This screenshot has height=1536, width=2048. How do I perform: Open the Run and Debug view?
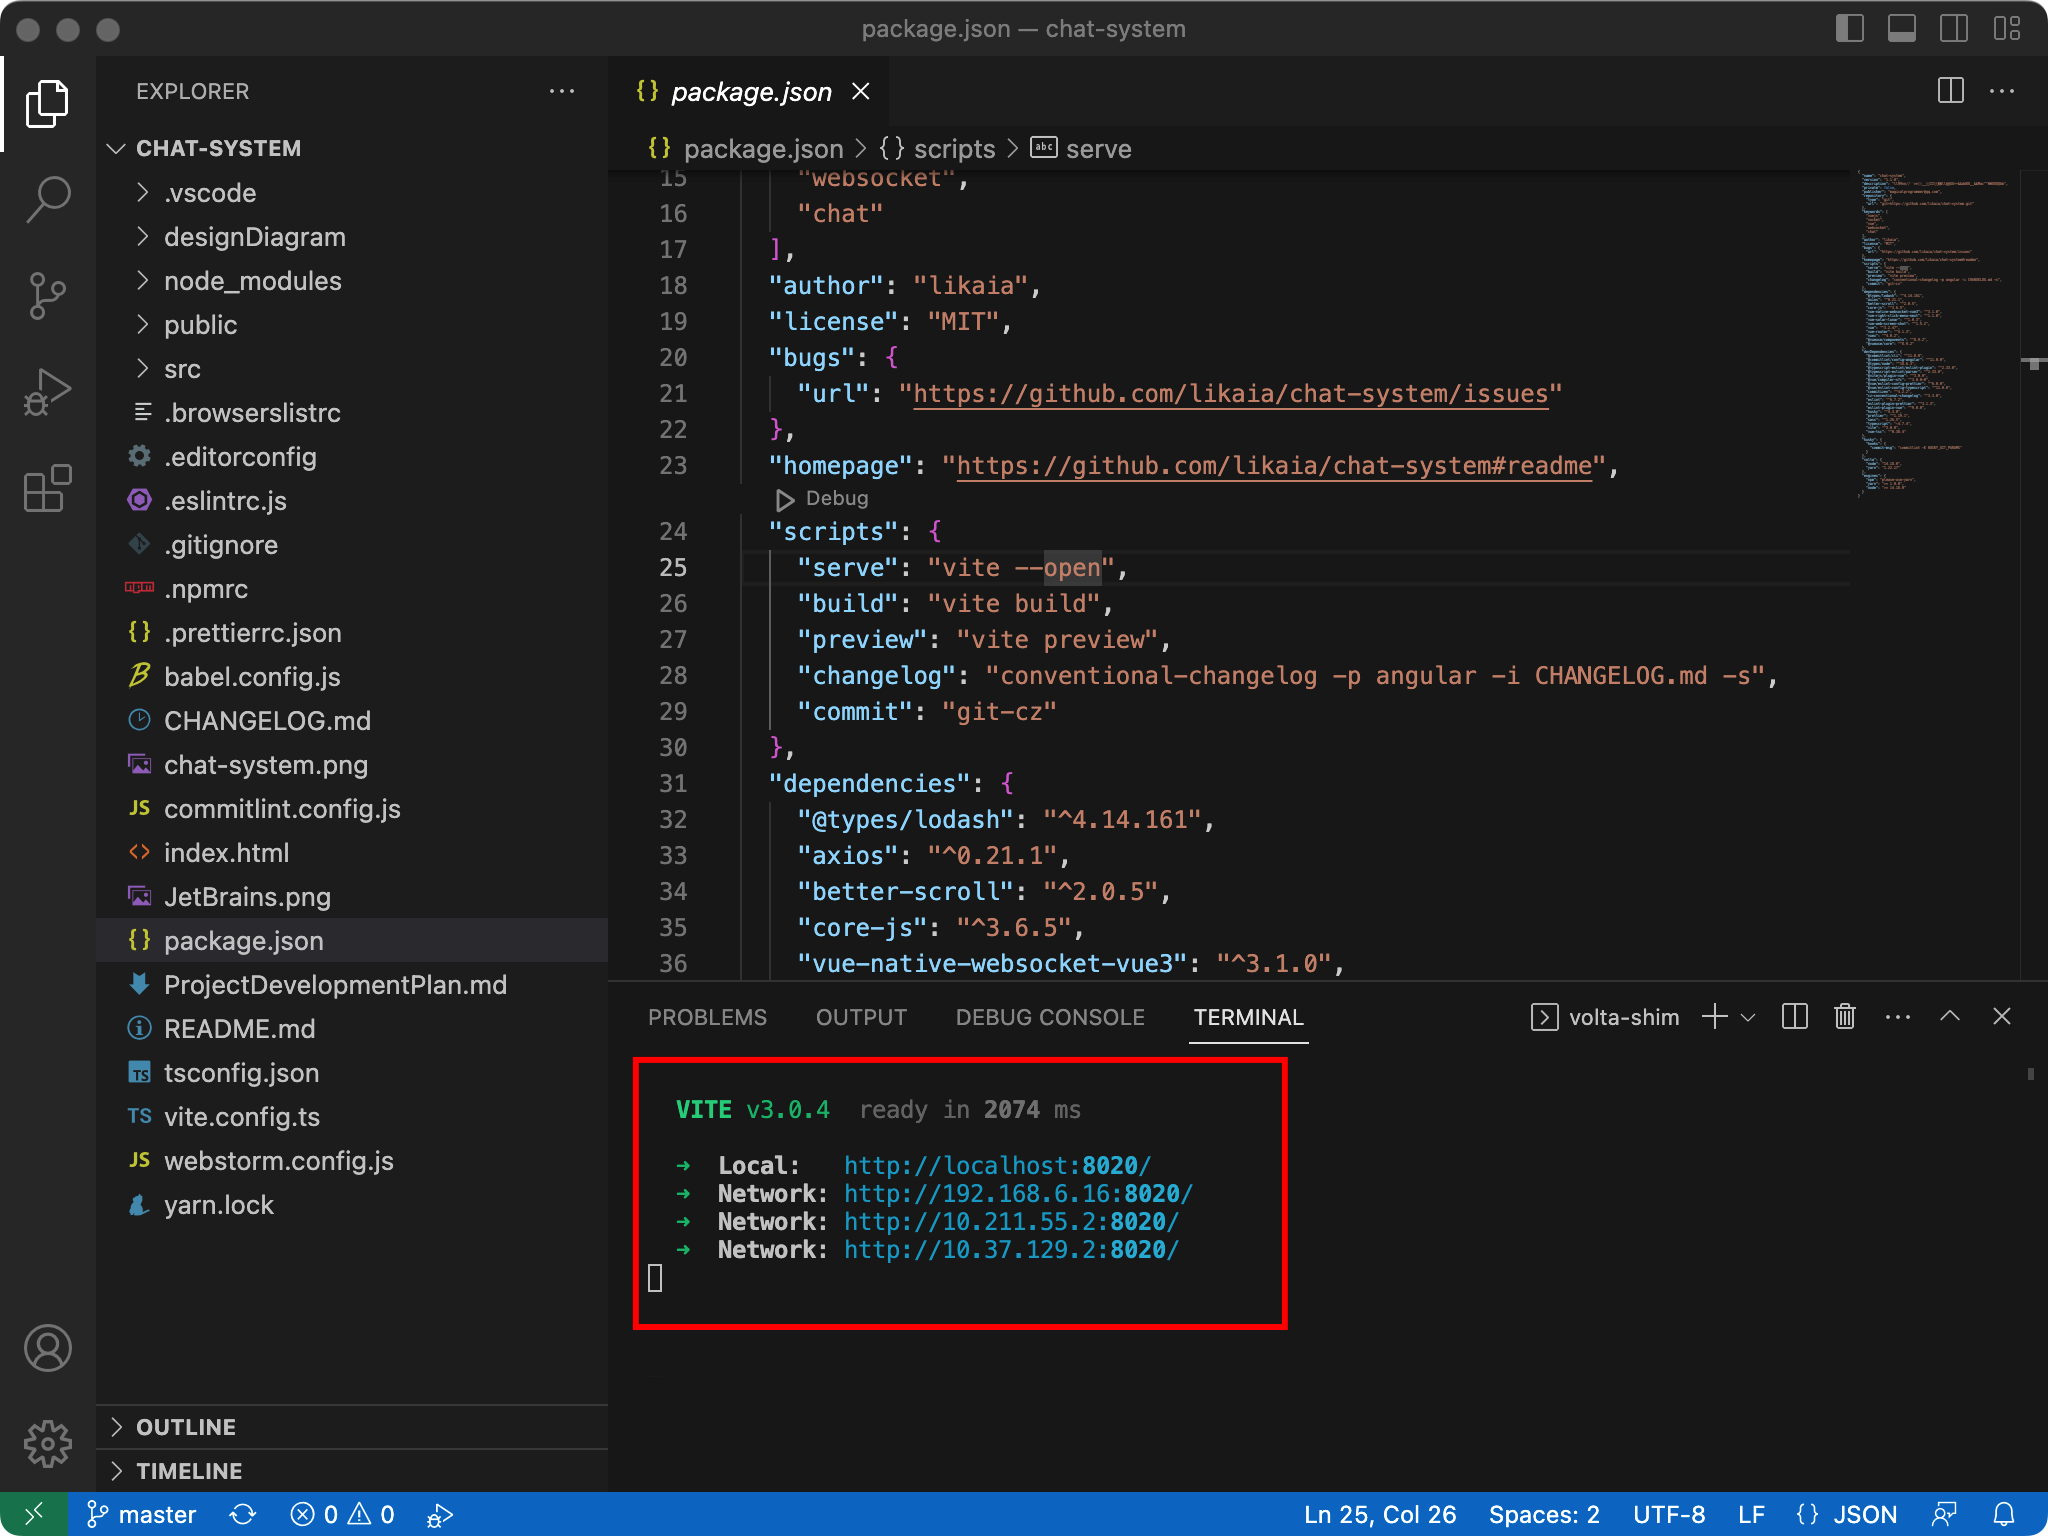click(x=47, y=392)
